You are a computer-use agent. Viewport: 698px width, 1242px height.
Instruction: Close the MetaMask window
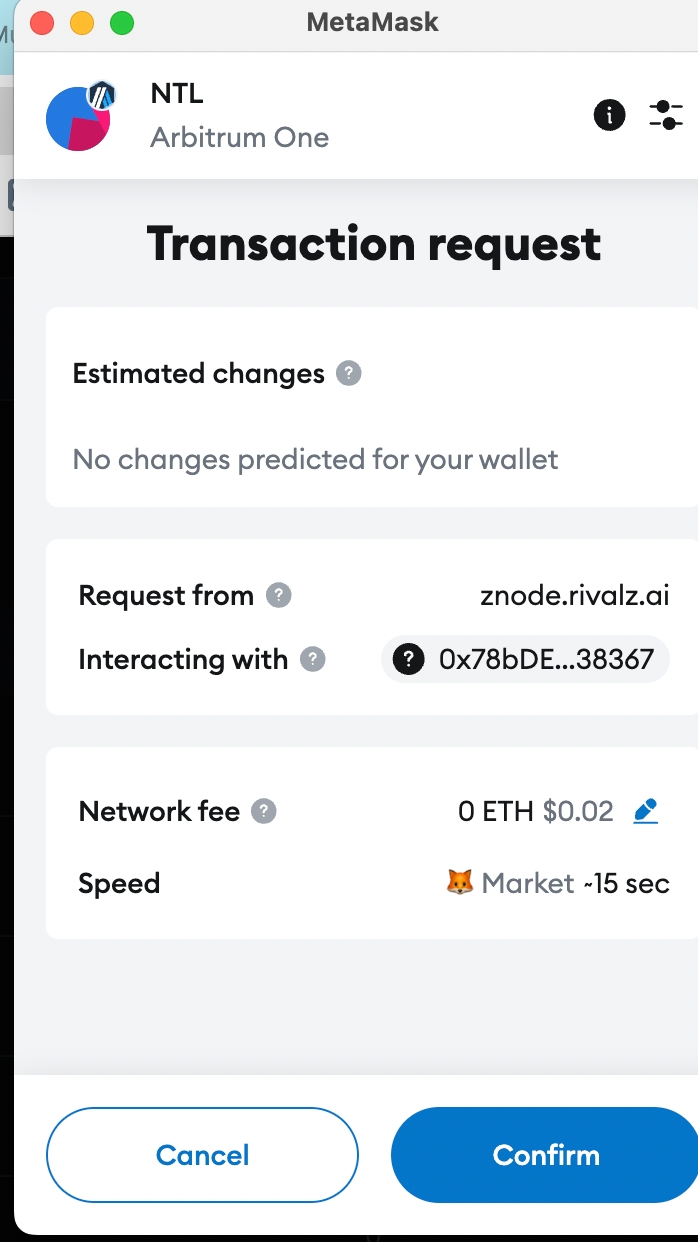tap(42, 23)
